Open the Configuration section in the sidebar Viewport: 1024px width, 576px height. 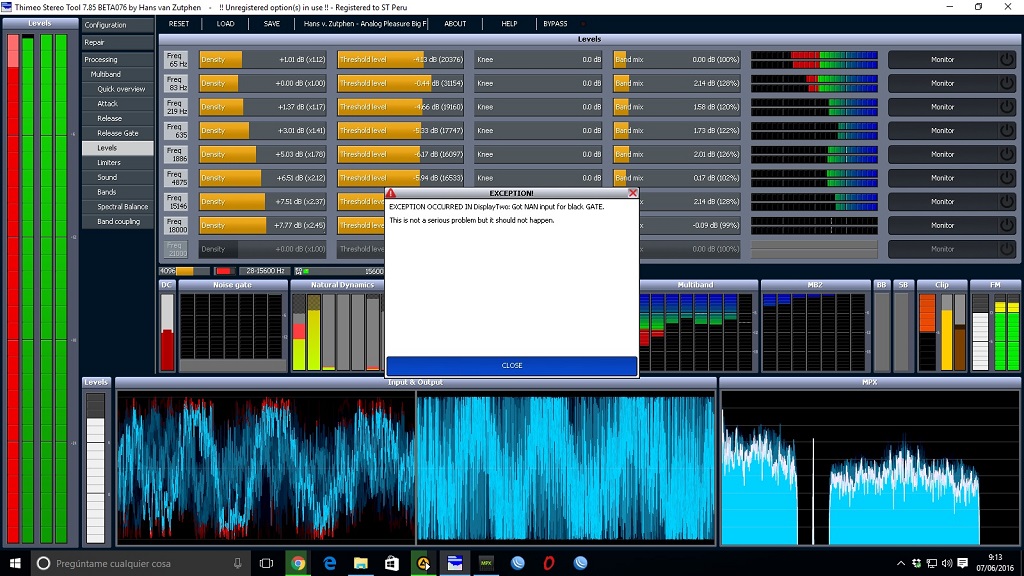pyautogui.click(x=118, y=25)
